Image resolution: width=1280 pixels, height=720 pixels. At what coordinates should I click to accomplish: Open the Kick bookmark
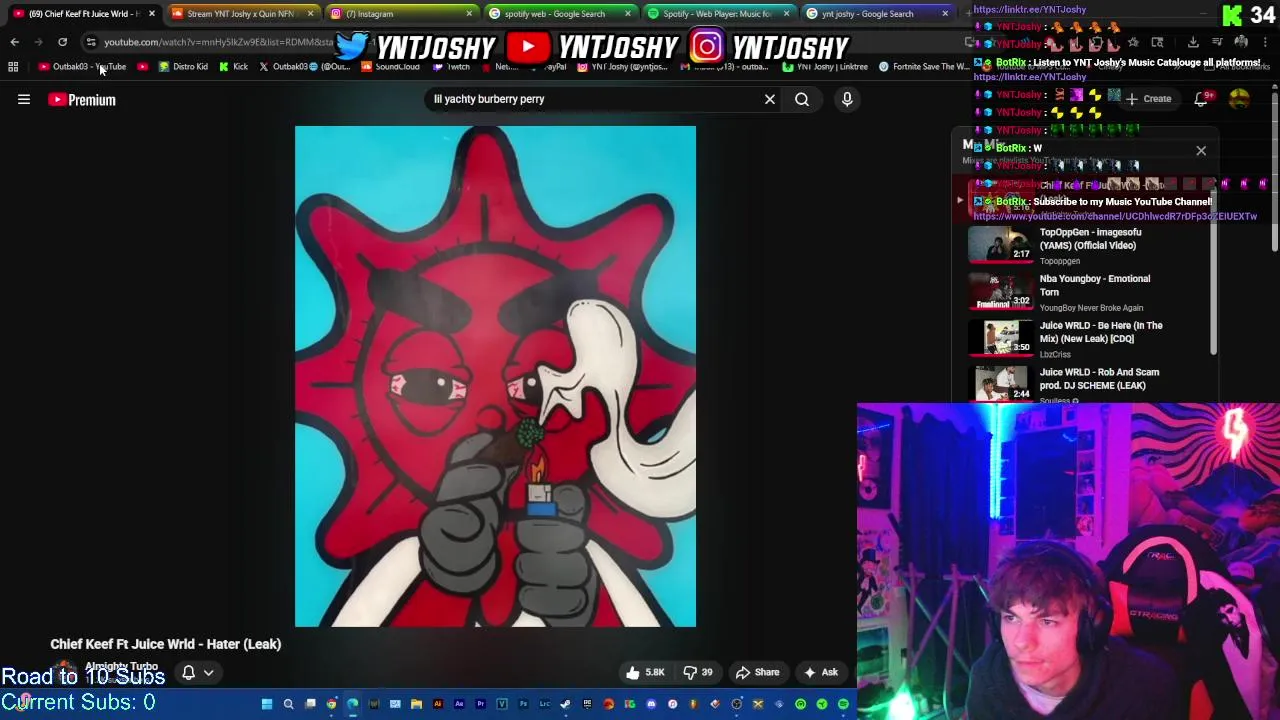pyautogui.click(x=233, y=67)
